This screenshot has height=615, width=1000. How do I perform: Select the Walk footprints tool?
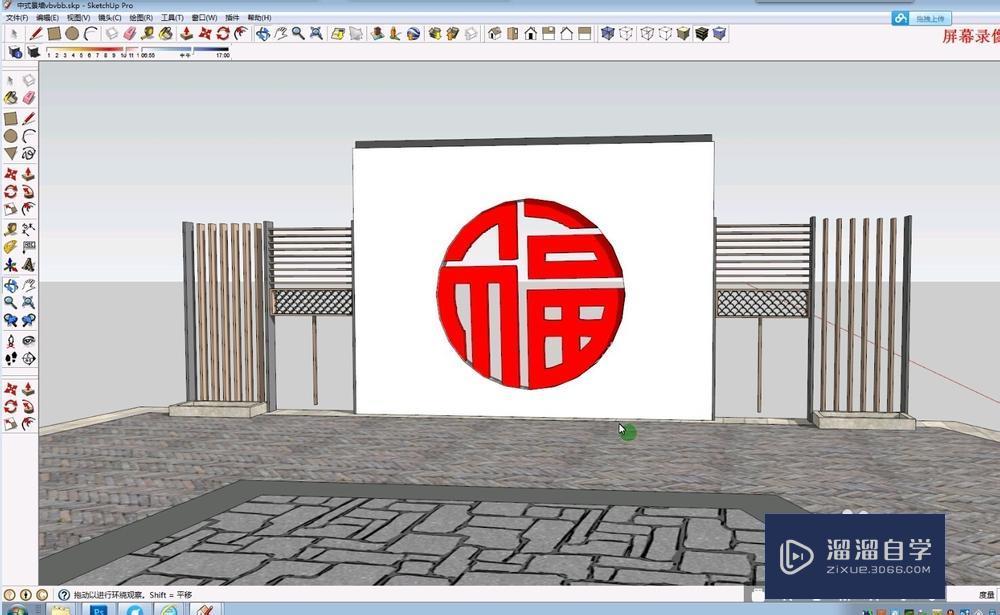[10, 359]
